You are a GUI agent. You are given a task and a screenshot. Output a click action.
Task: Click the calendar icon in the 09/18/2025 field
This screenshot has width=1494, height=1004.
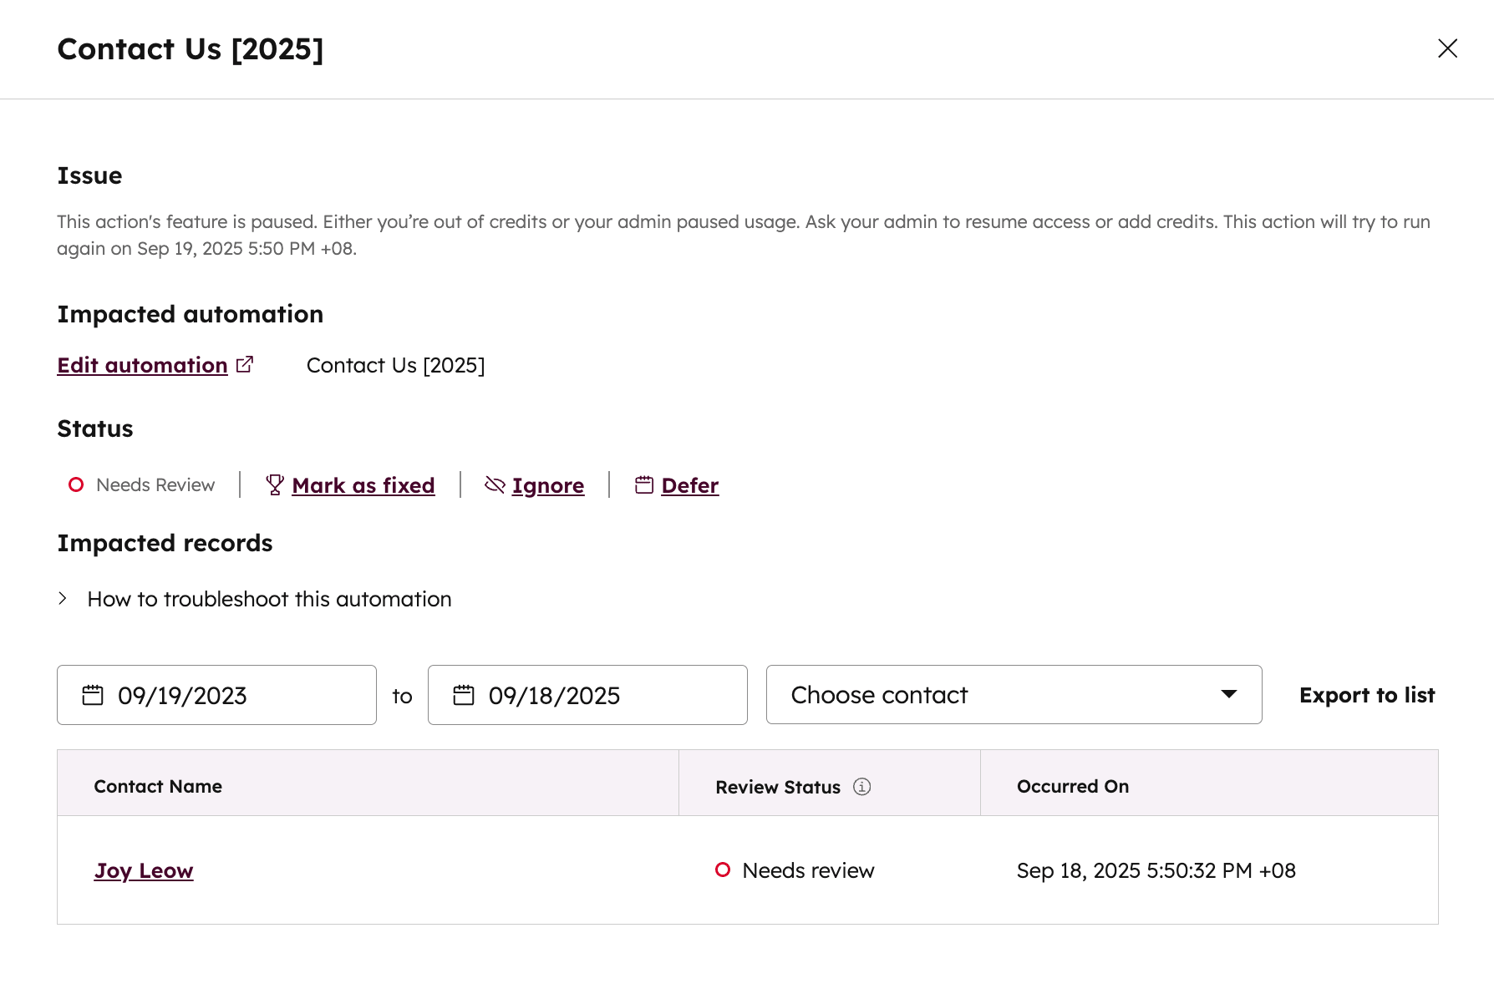(464, 695)
